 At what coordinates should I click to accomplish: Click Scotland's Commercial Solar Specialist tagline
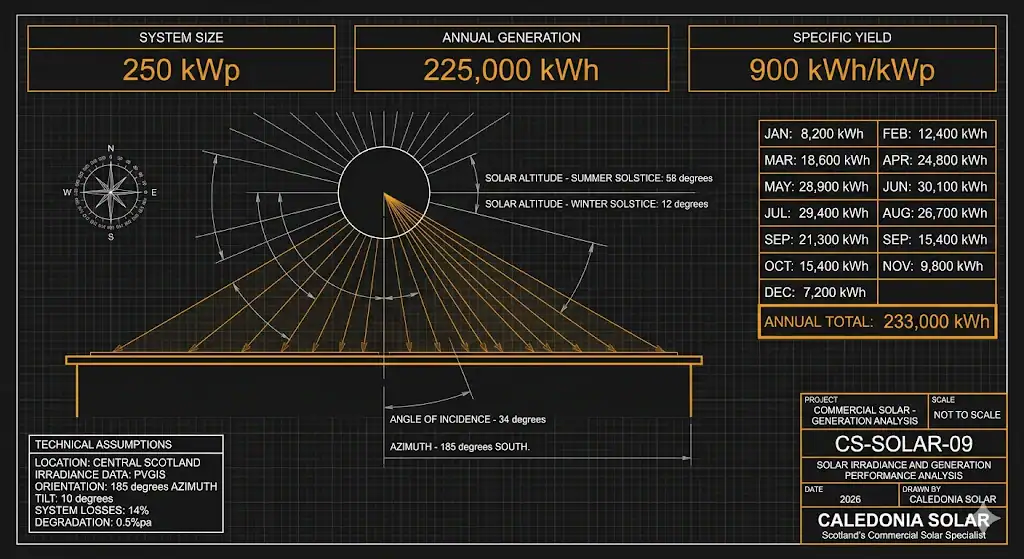pyautogui.click(x=904, y=535)
